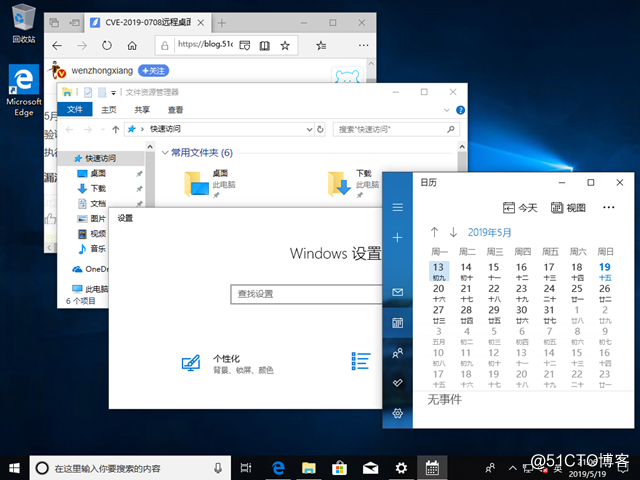The height and width of the screenshot is (480, 640).
Task: Refresh the Edge page
Action: click(107, 45)
